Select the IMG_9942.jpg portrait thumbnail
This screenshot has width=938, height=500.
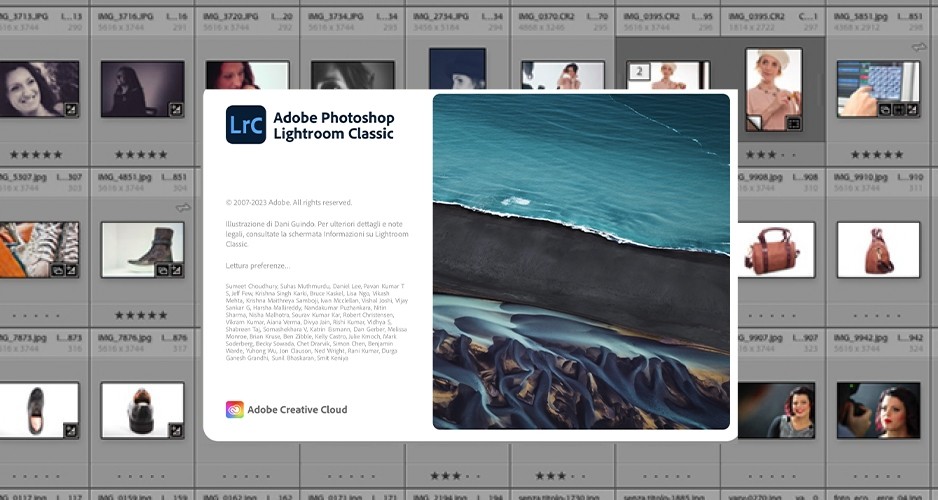pos(878,410)
